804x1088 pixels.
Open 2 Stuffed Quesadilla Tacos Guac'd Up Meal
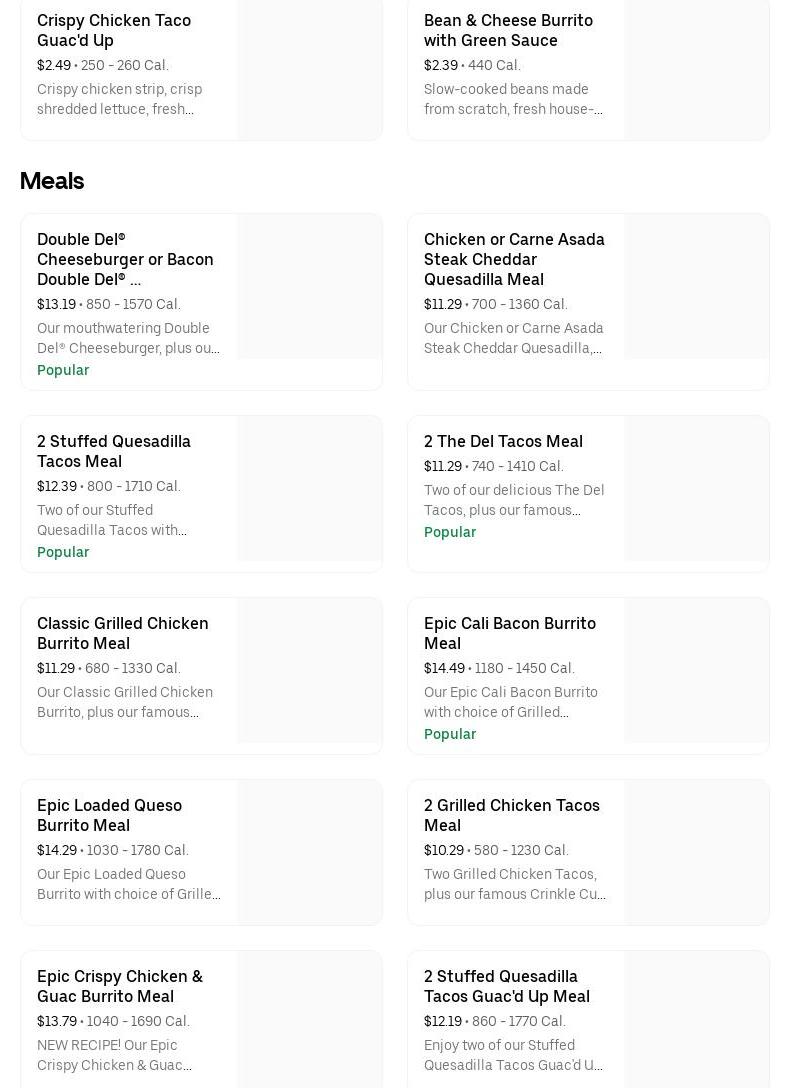(x=507, y=986)
